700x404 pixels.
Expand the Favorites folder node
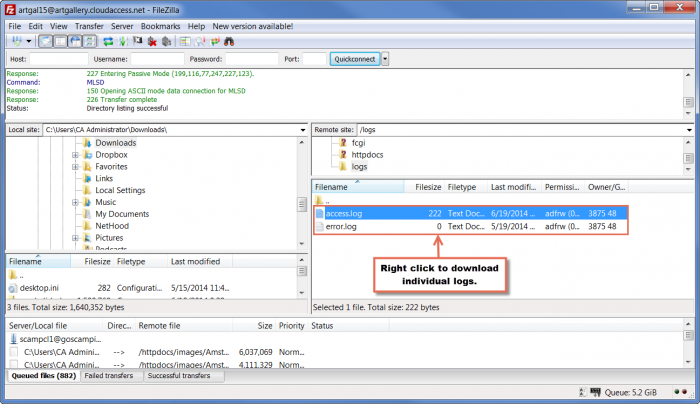click(x=75, y=167)
